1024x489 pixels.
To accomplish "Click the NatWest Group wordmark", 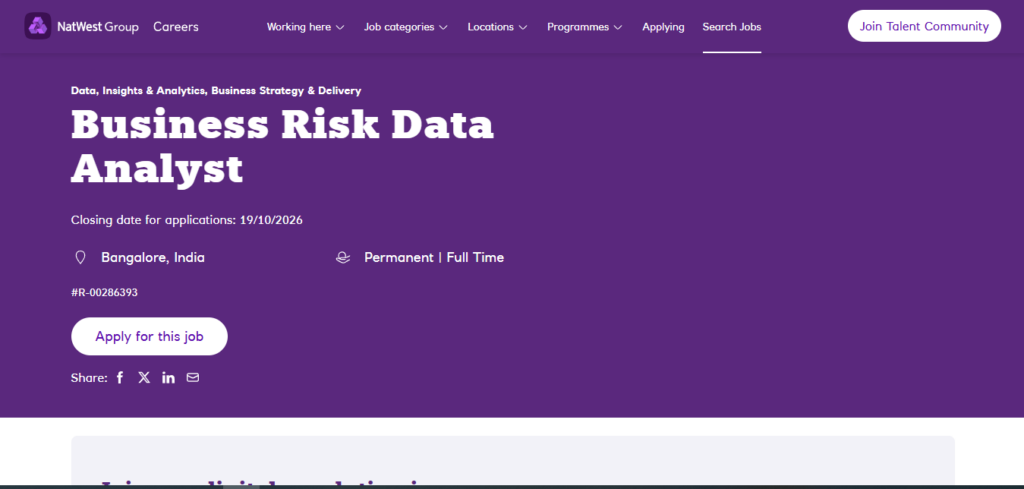I will [97, 27].
